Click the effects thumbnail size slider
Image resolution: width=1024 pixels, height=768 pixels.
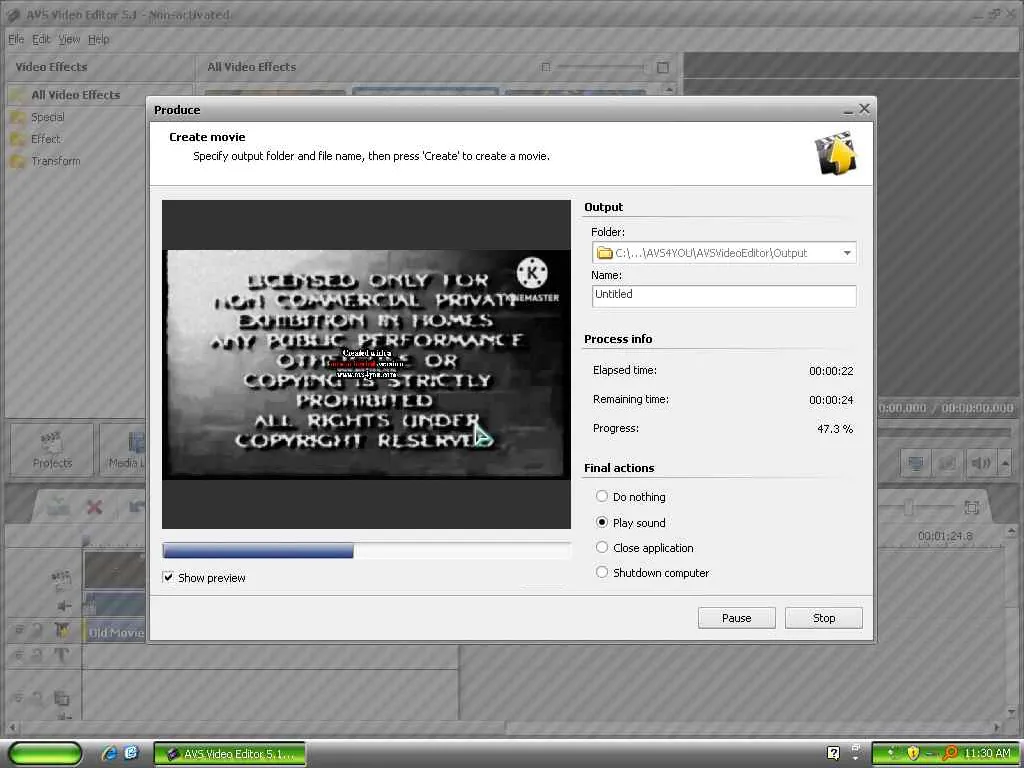pos(602,67)
